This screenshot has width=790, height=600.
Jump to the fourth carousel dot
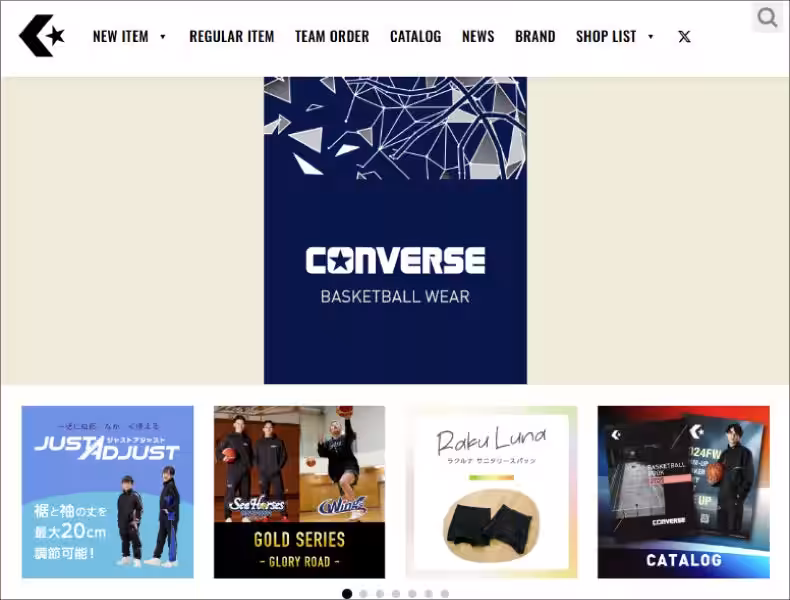(396, 593)
